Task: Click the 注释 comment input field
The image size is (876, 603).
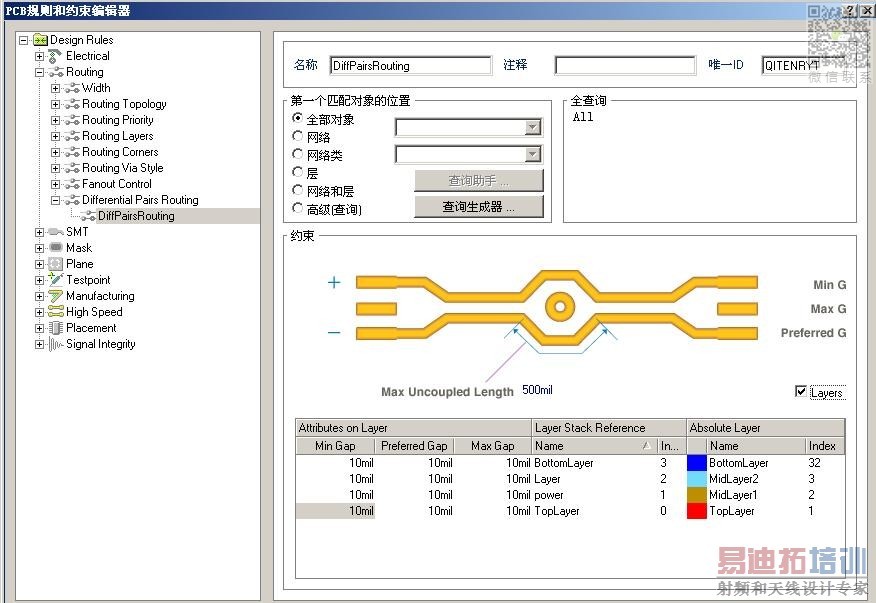Action: coord(625,65)
